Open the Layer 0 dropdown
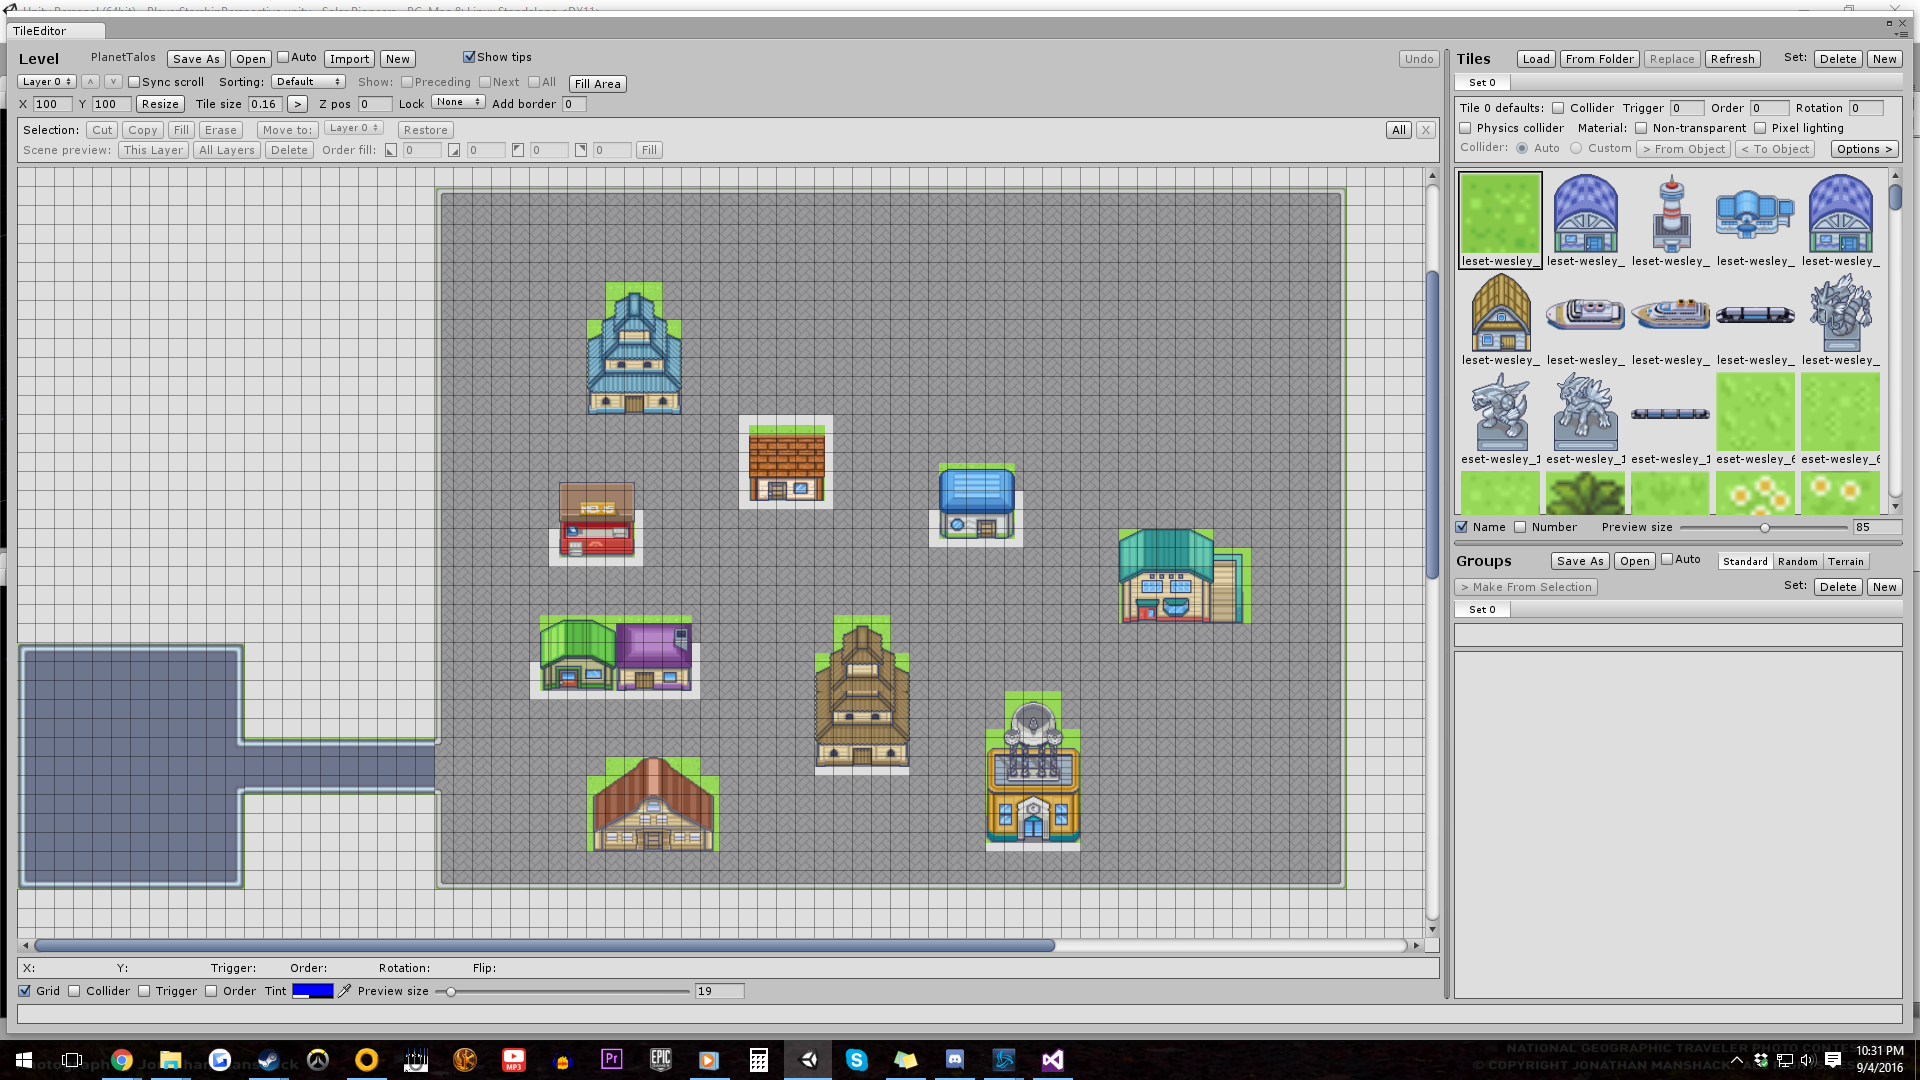The height and width of the screenshot is (1080, 1920). (x=46, y=82)
